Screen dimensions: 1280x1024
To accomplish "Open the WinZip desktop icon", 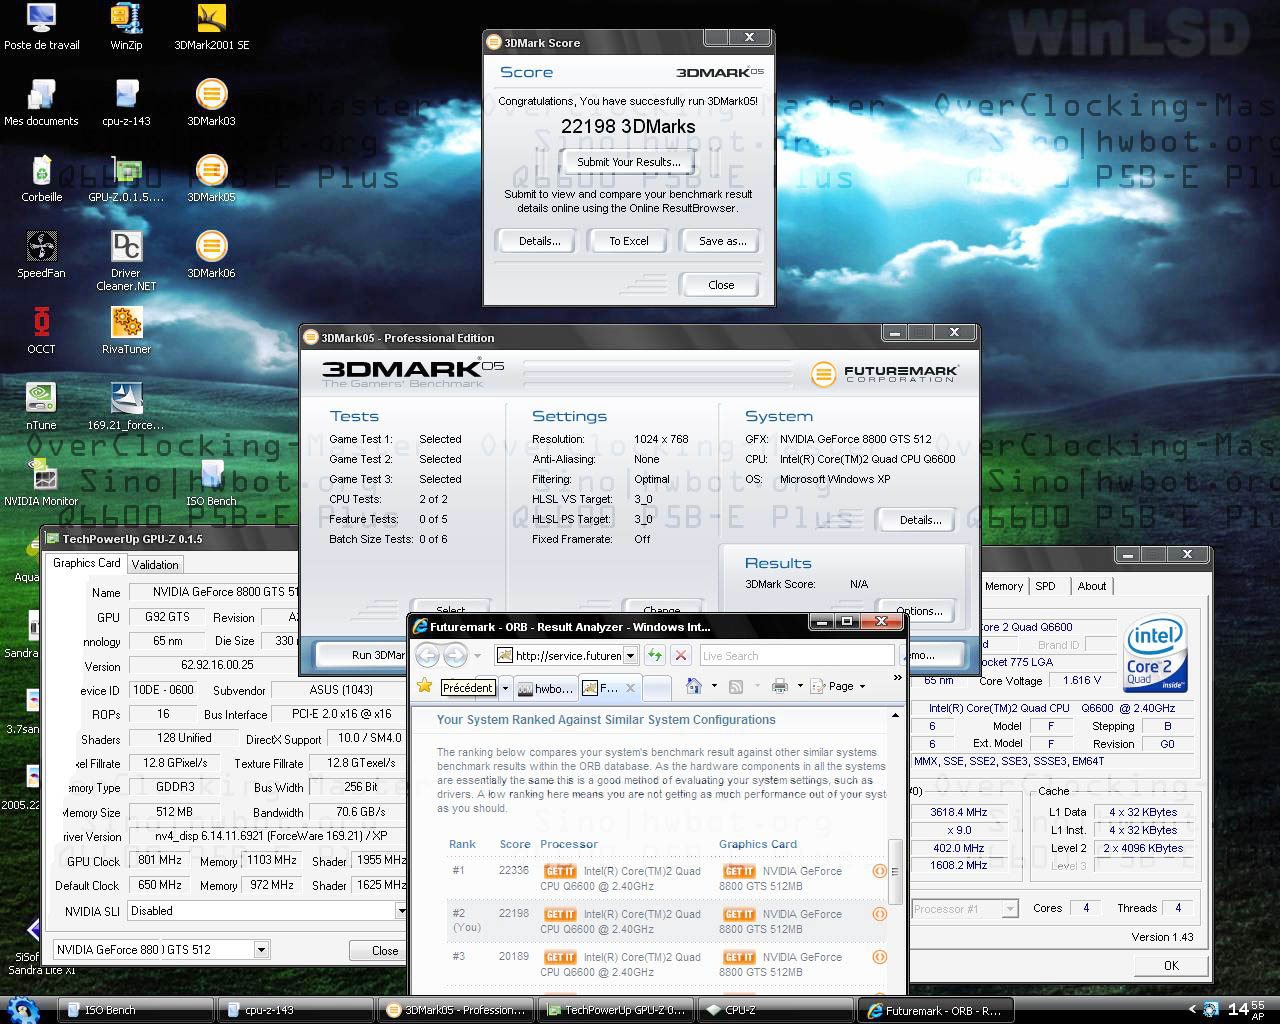I will click(126, 27).
